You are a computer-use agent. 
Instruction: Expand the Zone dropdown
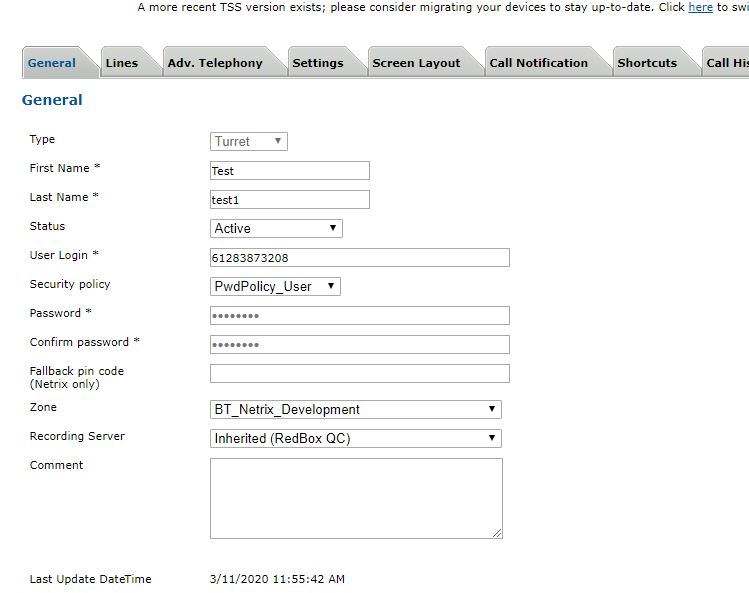pos(356,410)
